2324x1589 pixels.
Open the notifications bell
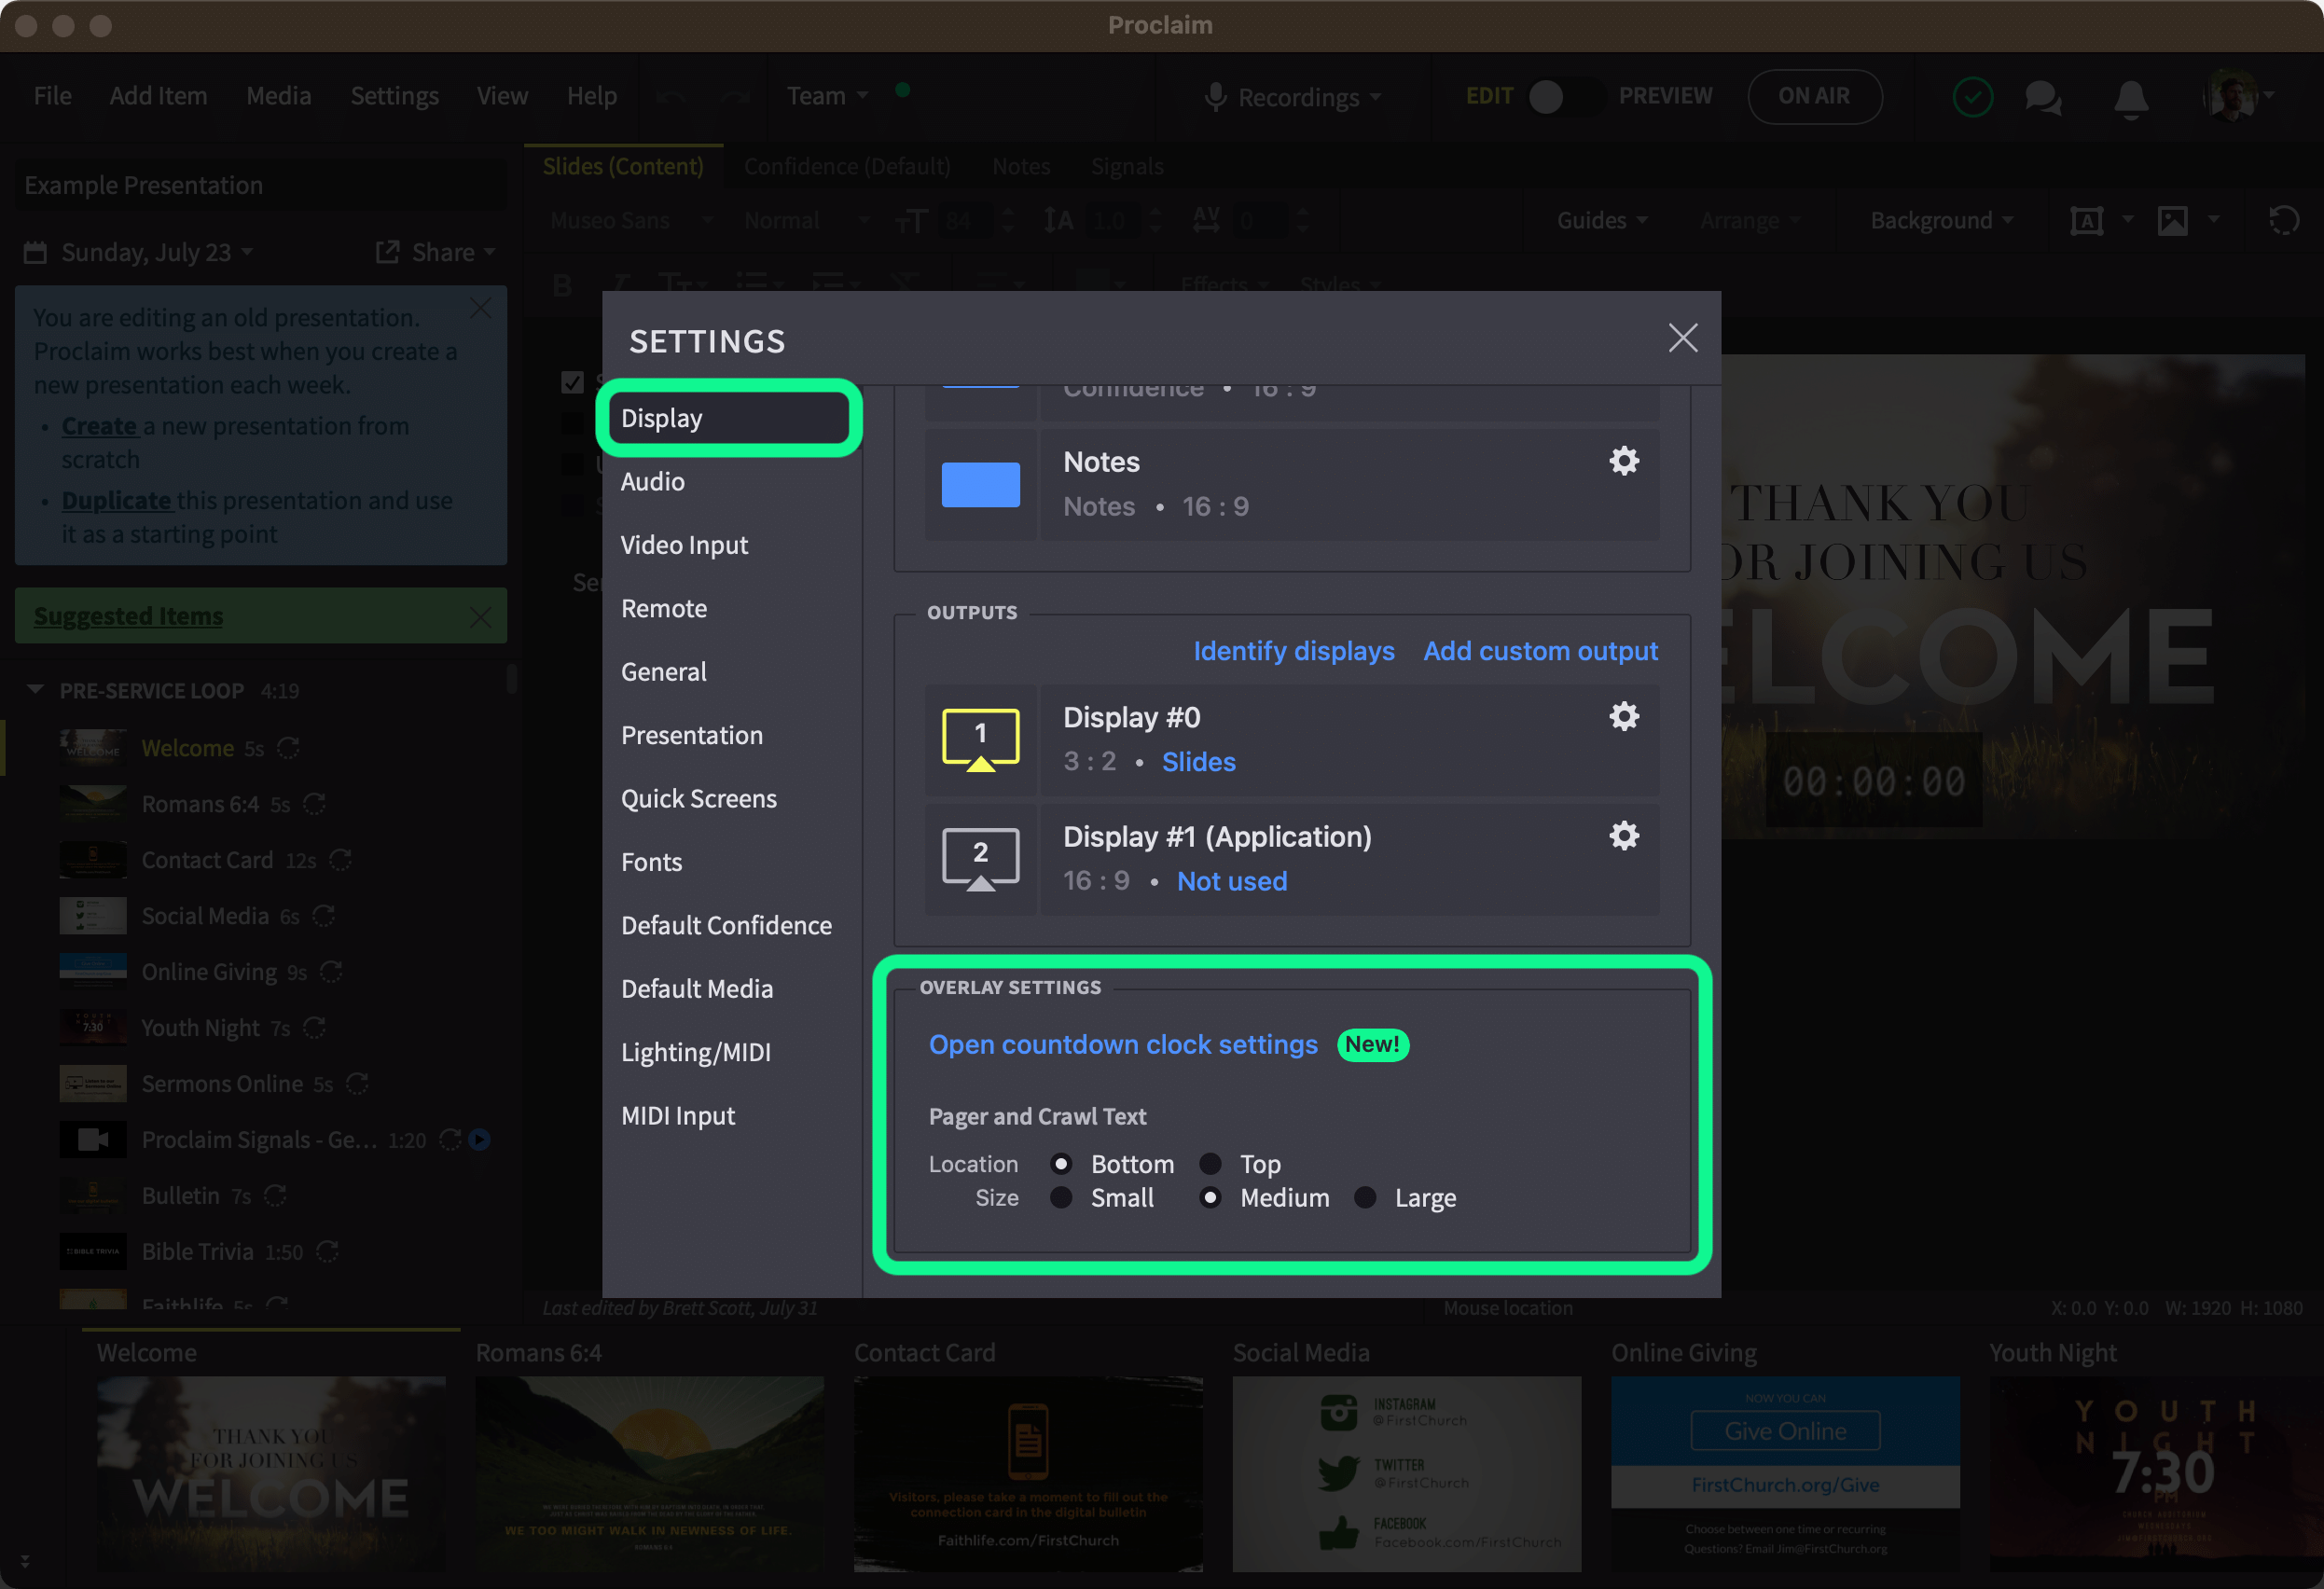2130,98
